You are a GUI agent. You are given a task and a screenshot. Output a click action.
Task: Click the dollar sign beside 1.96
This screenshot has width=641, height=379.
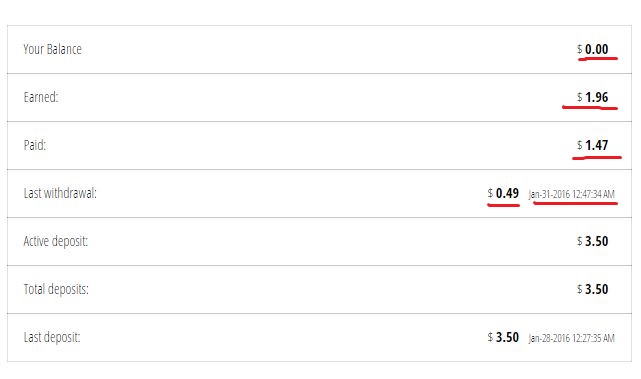pyautogui.click(x=580, y=97)
